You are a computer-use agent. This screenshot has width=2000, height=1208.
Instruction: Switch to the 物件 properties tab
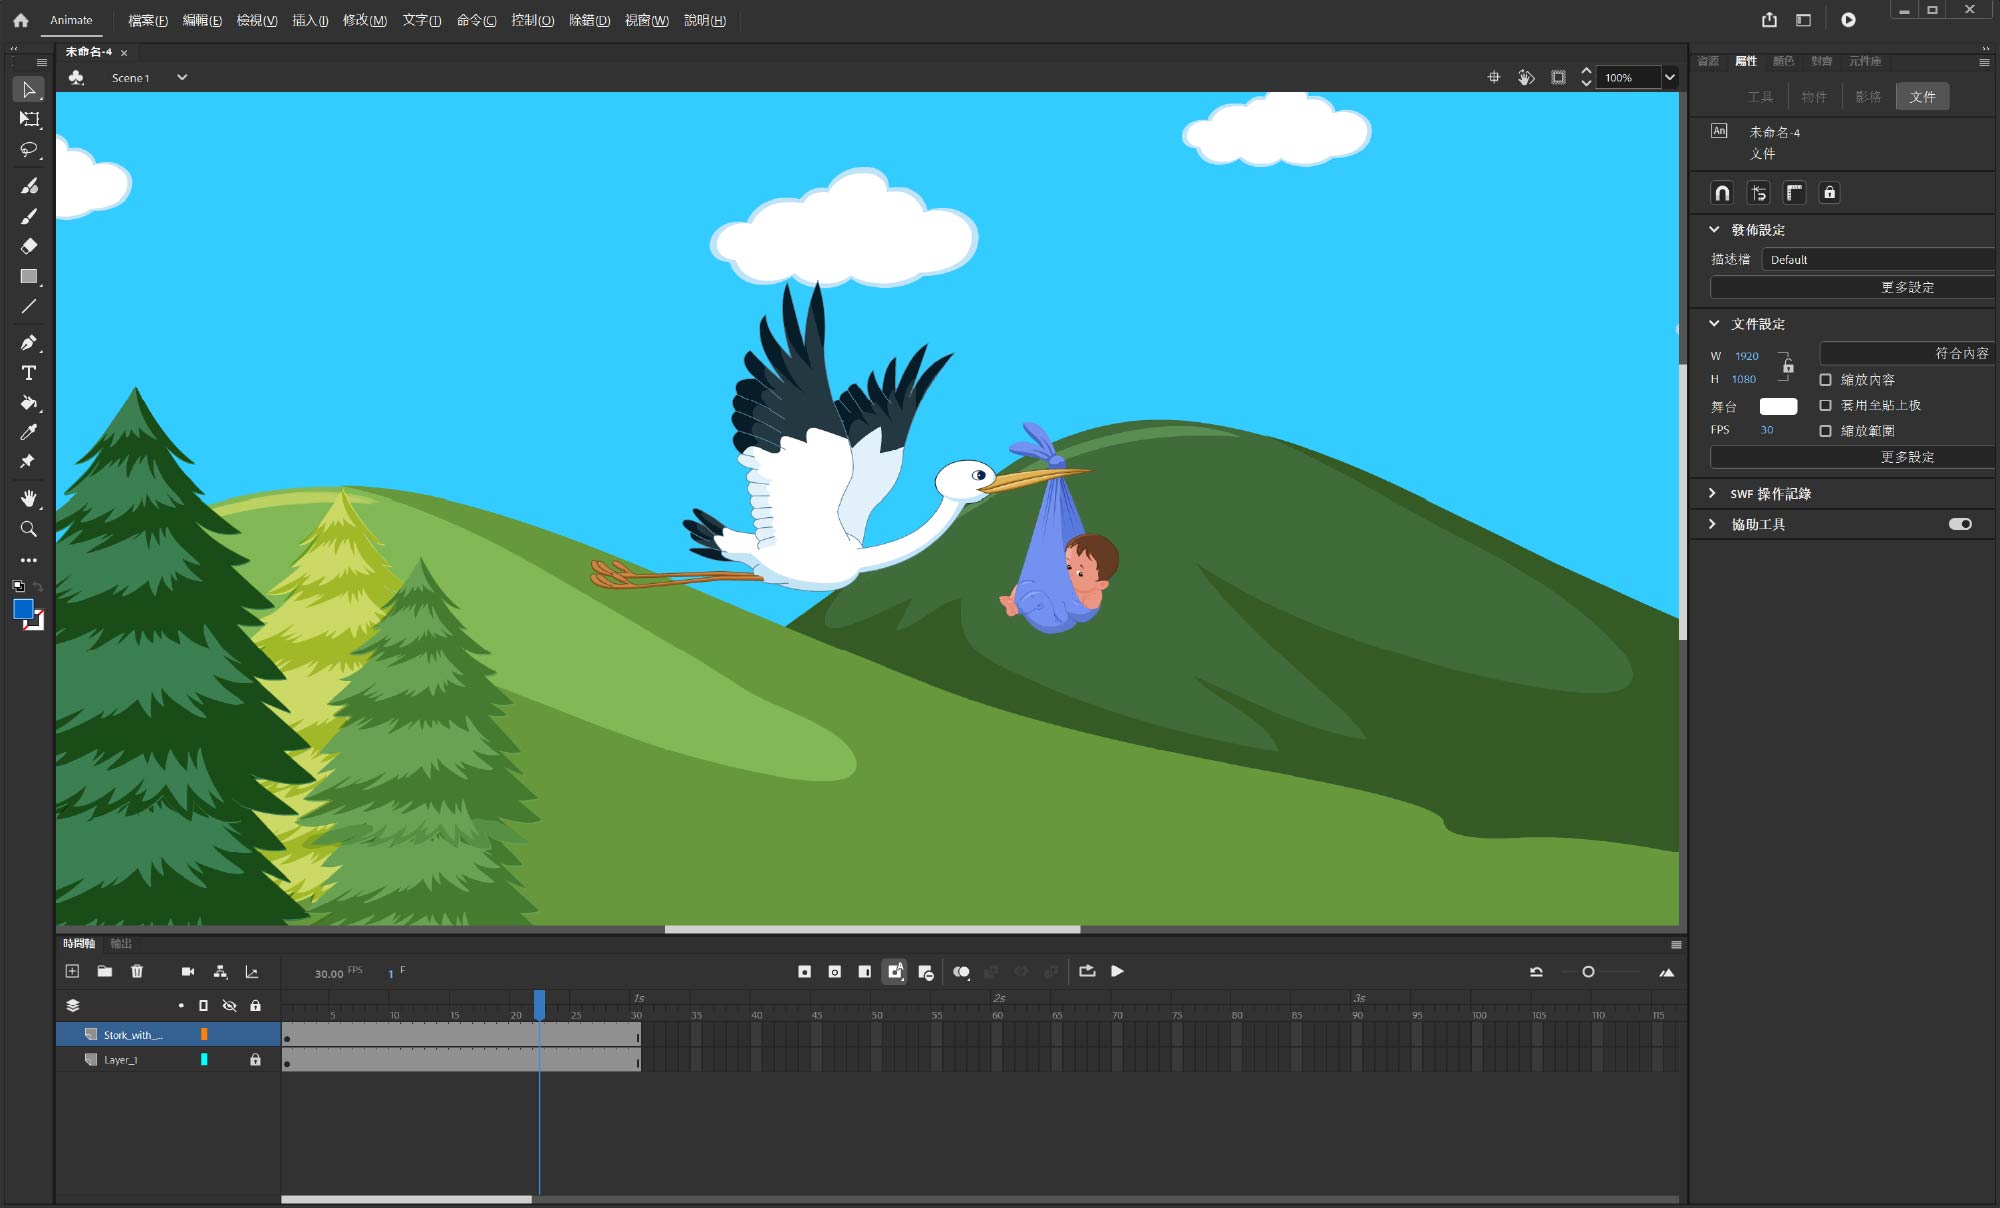[1813, 97]
